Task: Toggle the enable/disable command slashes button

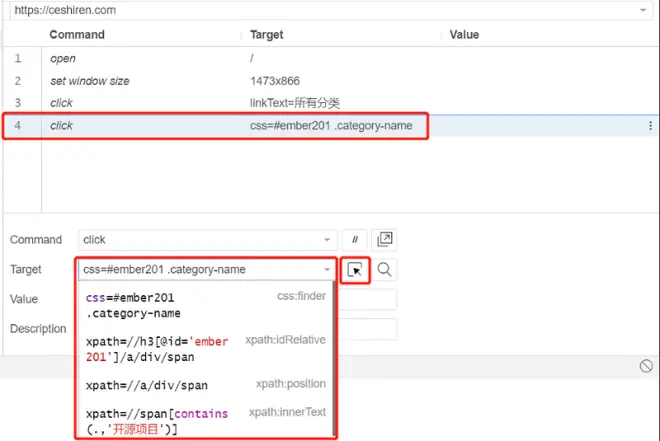Action: [x=354, y=240]
